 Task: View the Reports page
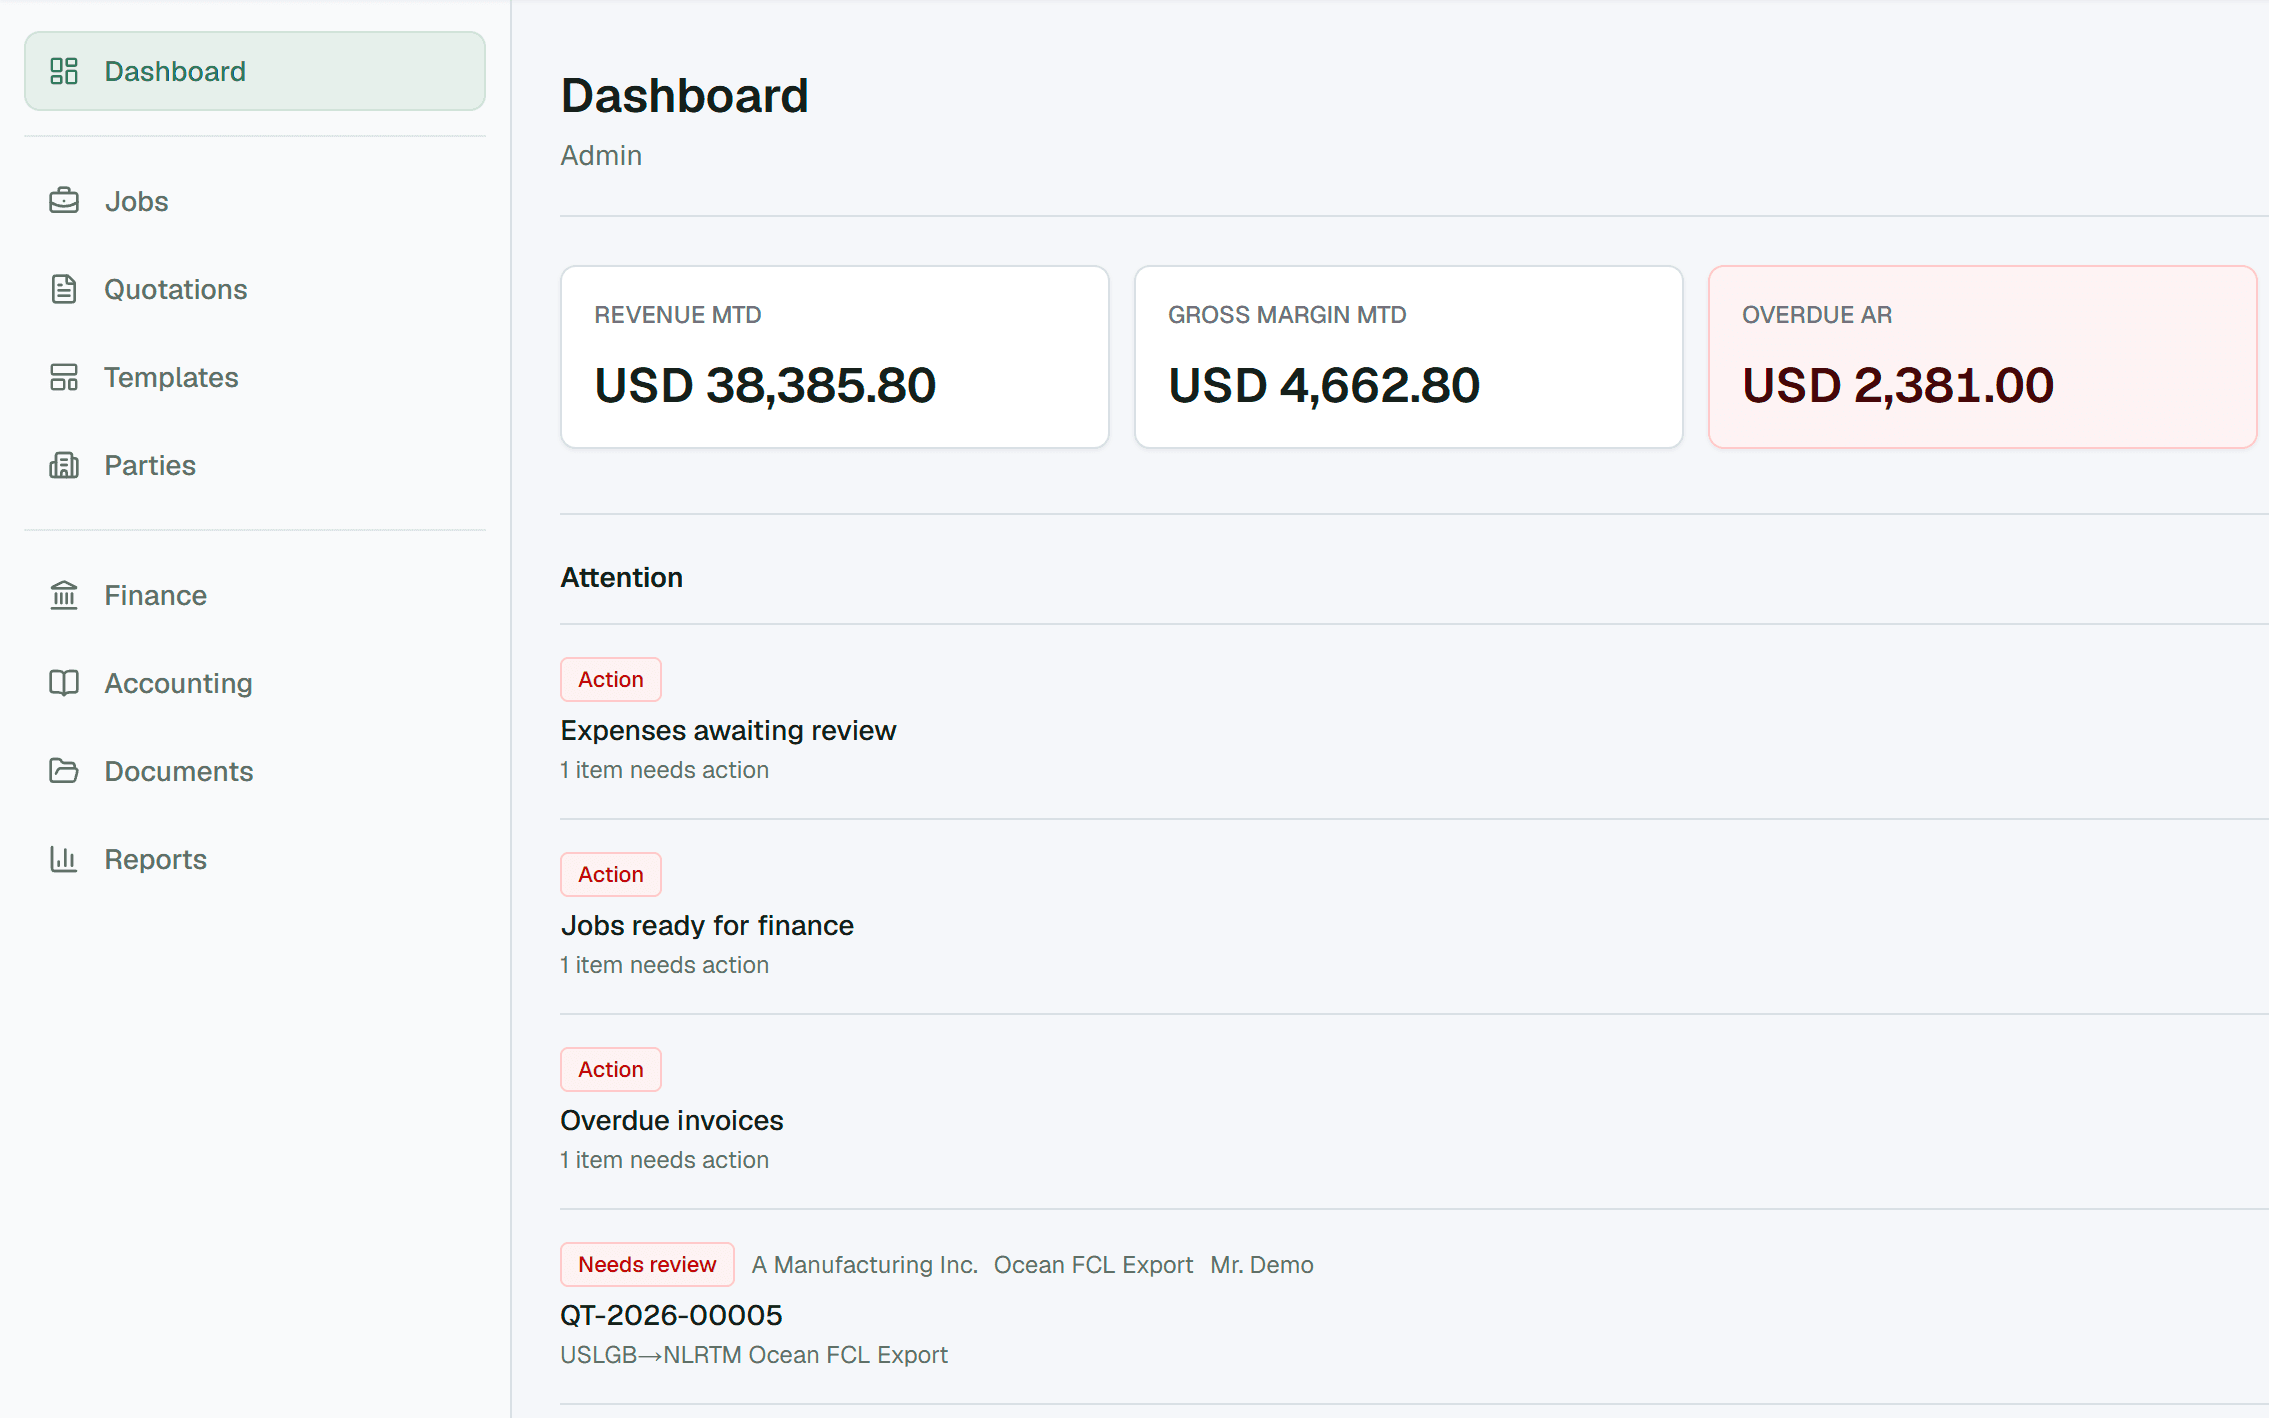click(x=255, y=859)
